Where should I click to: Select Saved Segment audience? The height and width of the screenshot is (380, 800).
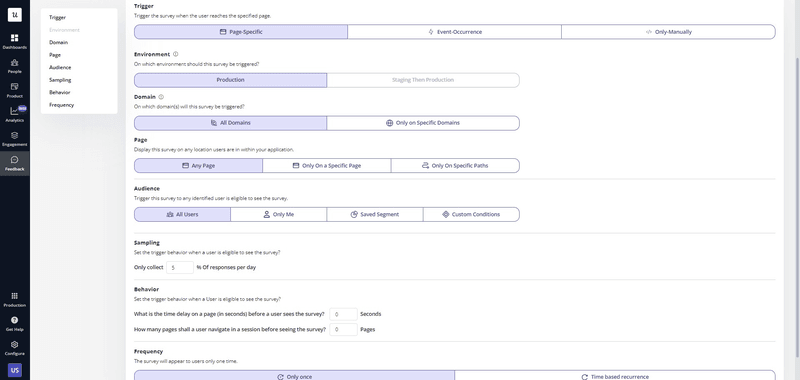[x=374, y=214]
